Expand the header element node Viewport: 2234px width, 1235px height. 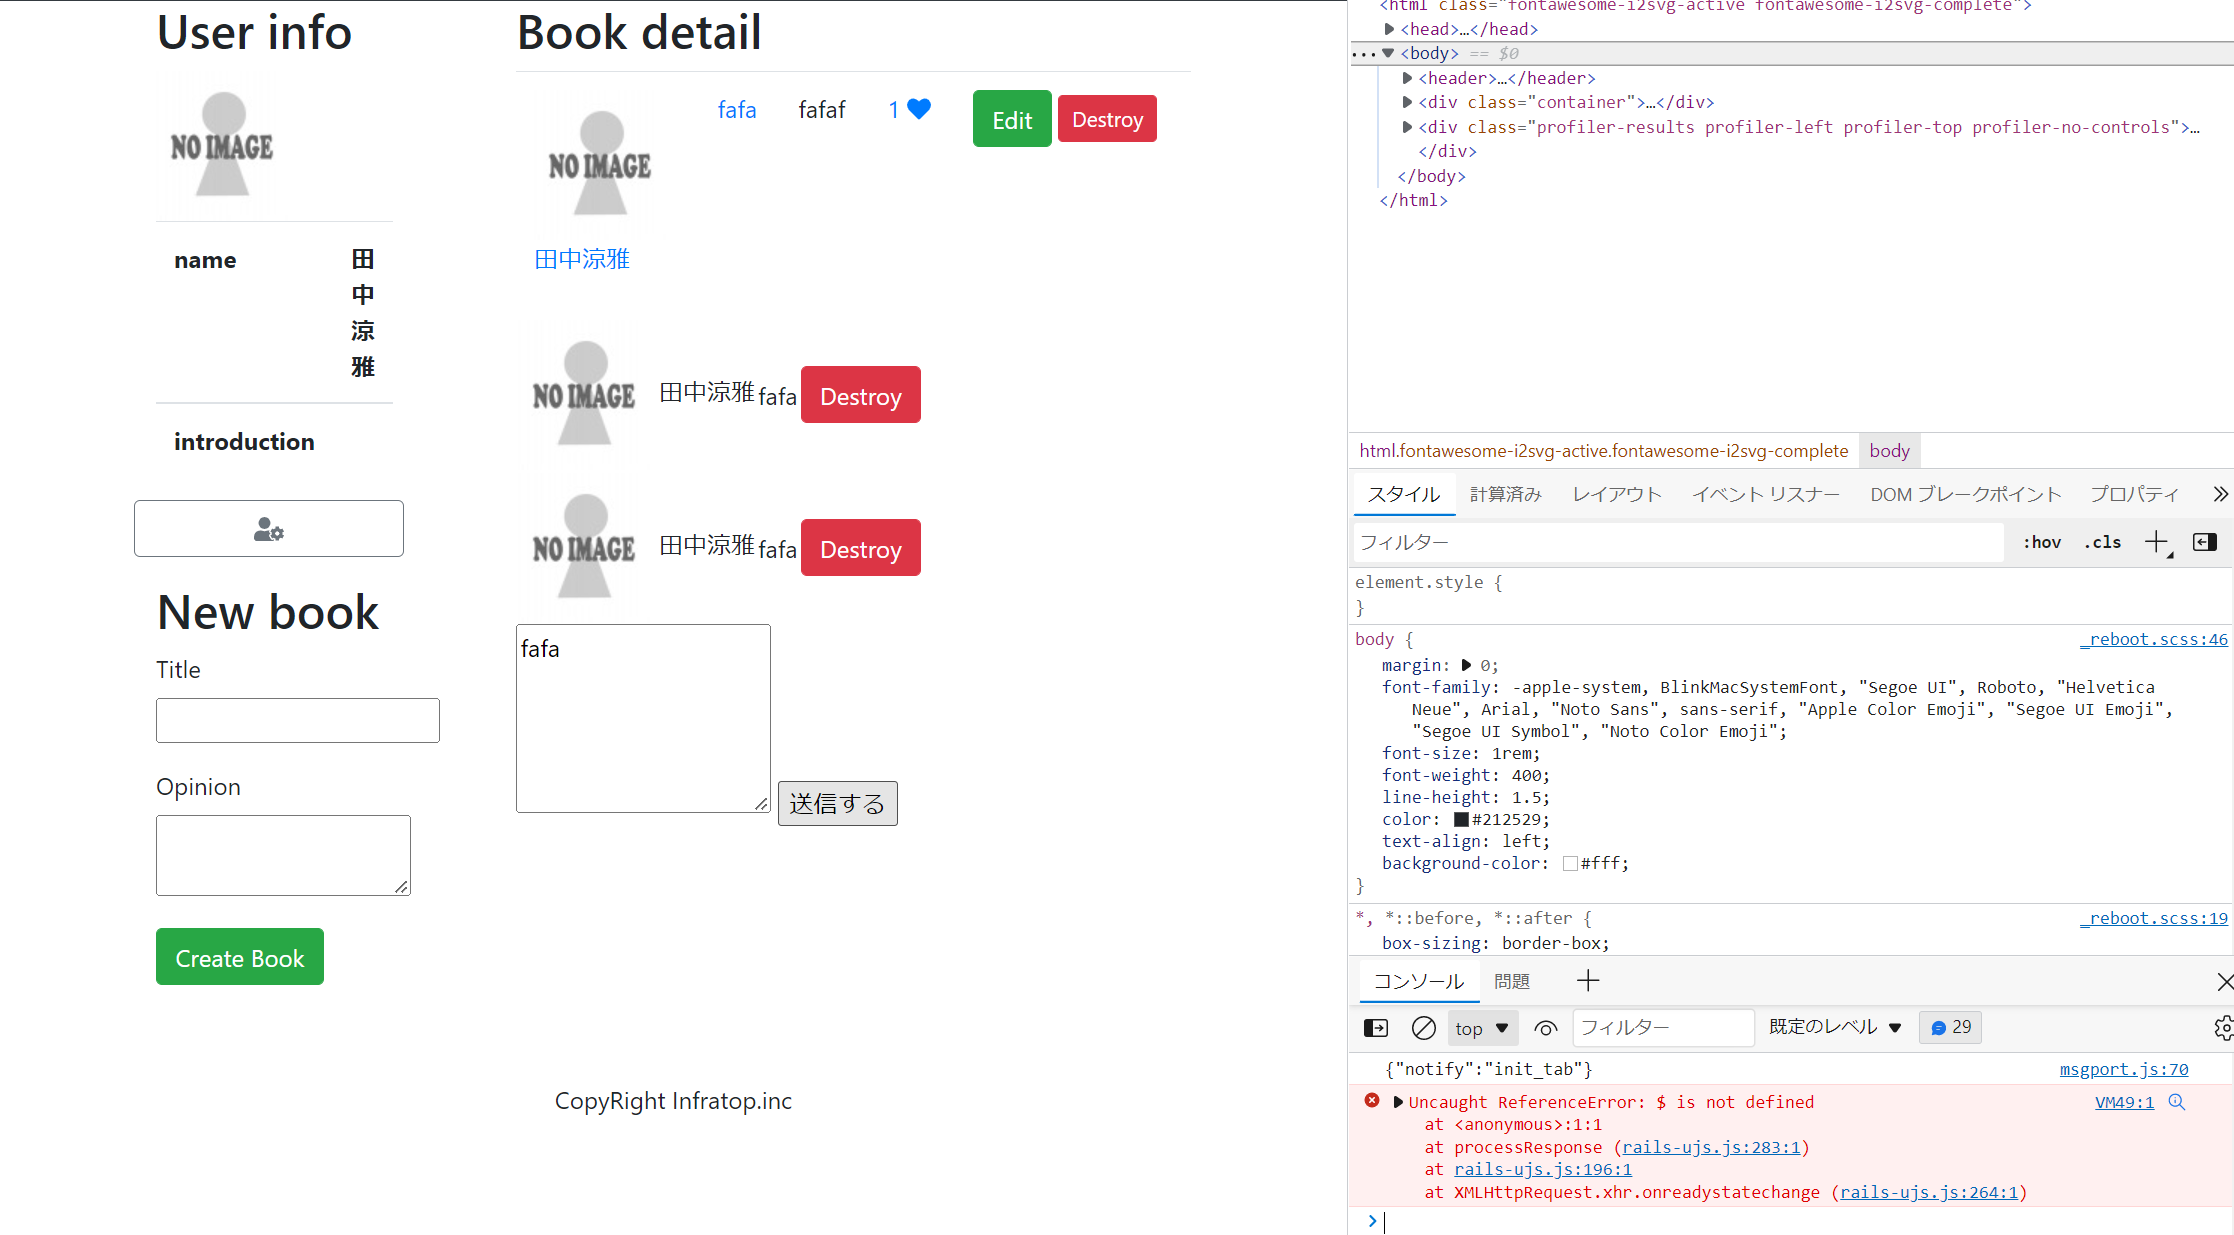[x=1408, y=78]
